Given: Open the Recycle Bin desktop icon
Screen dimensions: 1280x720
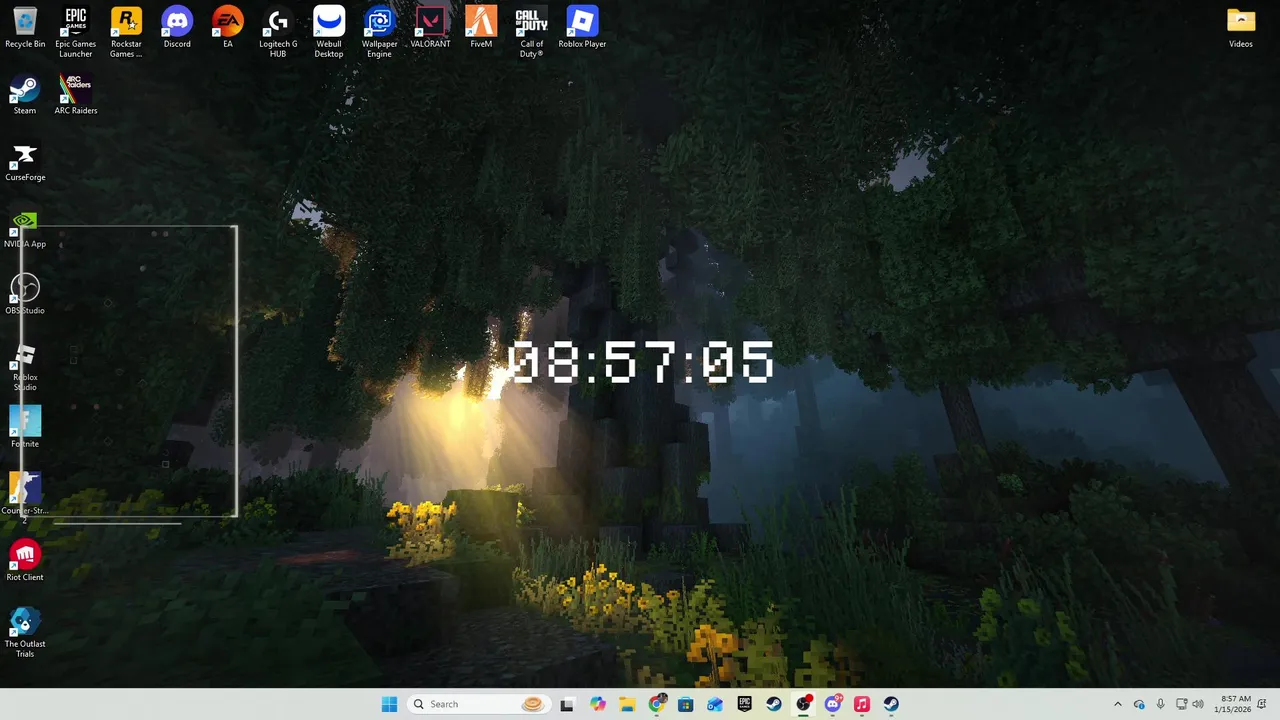Looking at the screenshot, I should (25, 28).
